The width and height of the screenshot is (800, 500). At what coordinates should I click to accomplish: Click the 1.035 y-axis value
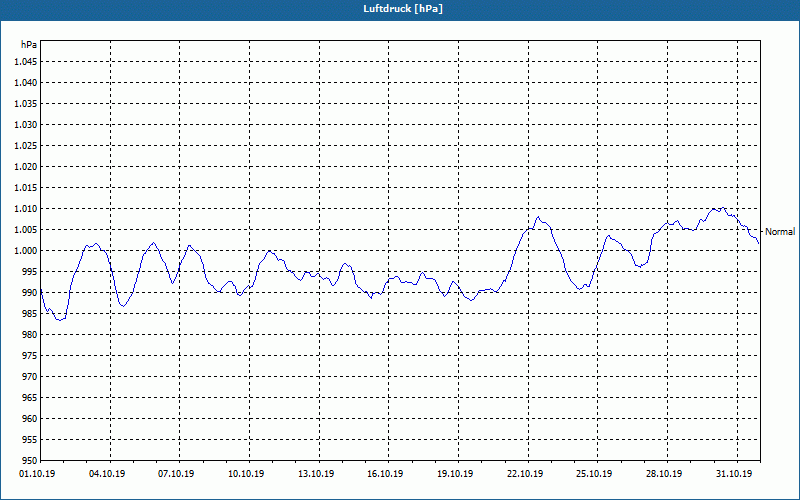click(x=27, y=104)
